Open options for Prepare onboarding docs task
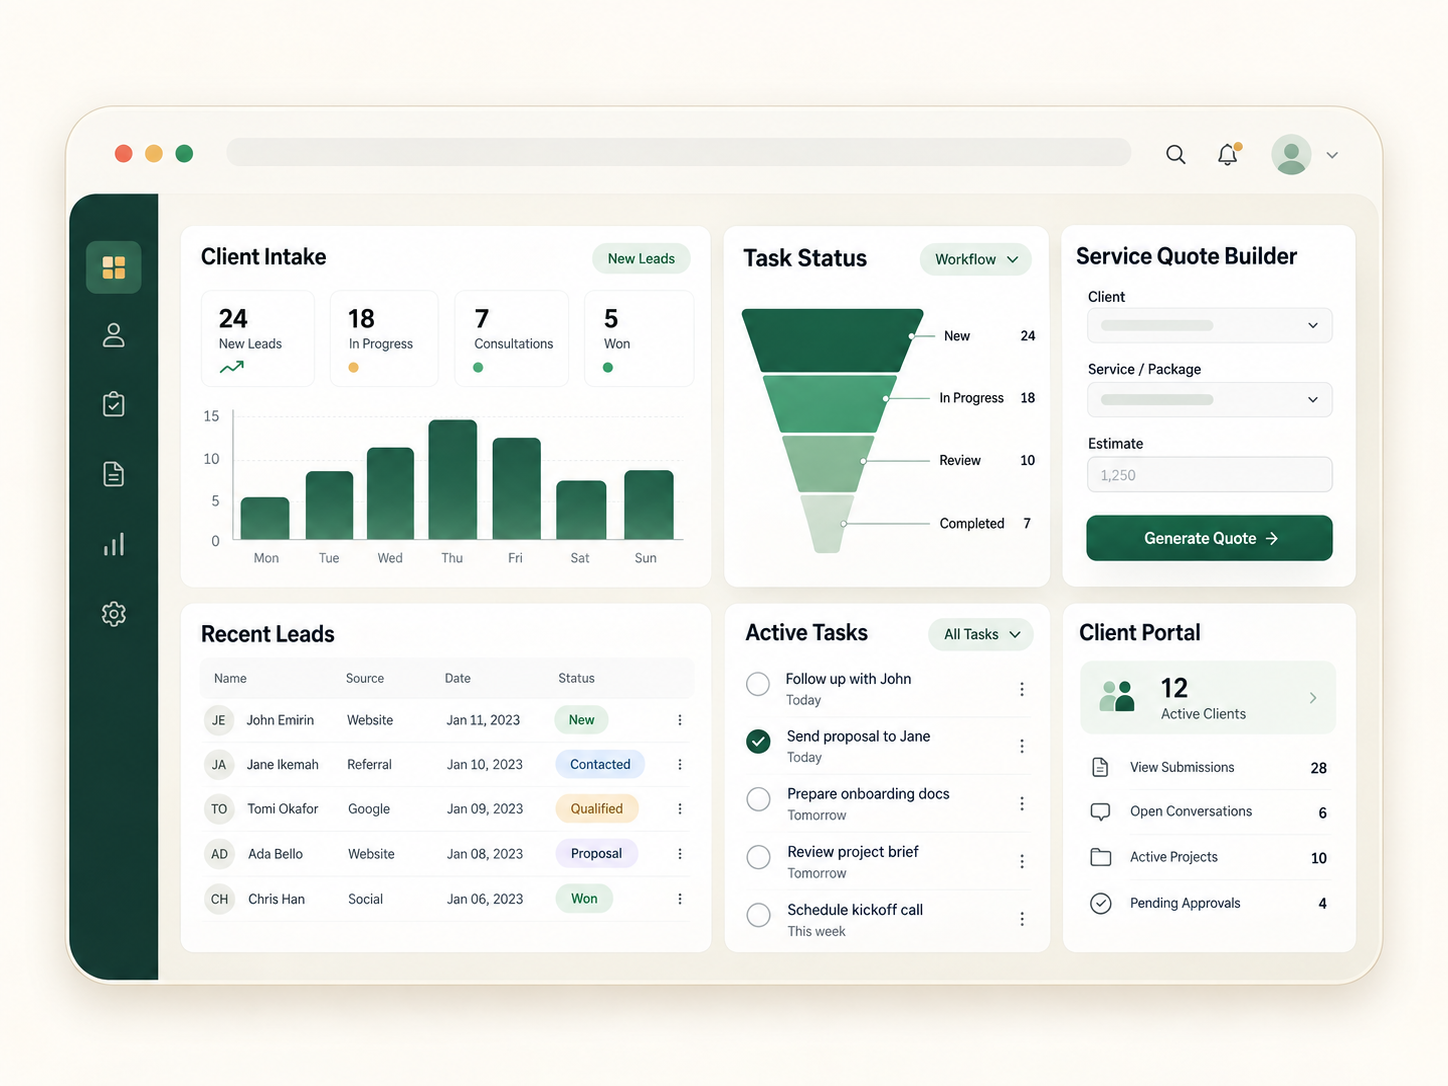Viewport: 1448px width, 1086px height. point(1022,804)
